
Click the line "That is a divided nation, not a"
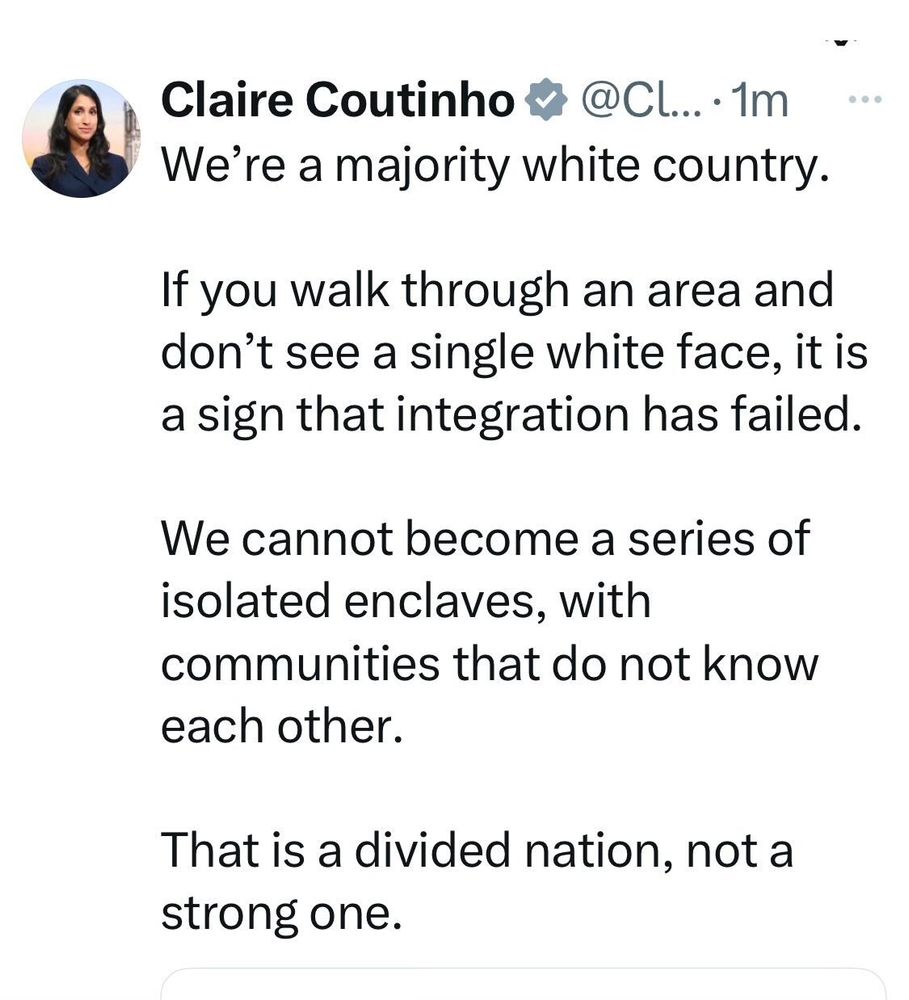click(x=477, y=851)
